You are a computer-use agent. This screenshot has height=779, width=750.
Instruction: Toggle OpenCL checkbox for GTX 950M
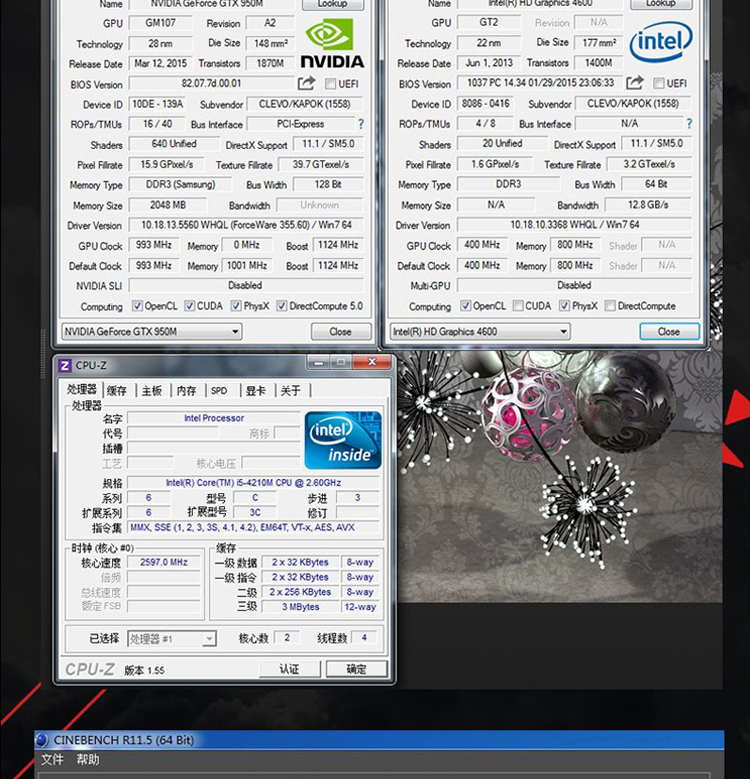pyautogui.click(x=137, y=306)
